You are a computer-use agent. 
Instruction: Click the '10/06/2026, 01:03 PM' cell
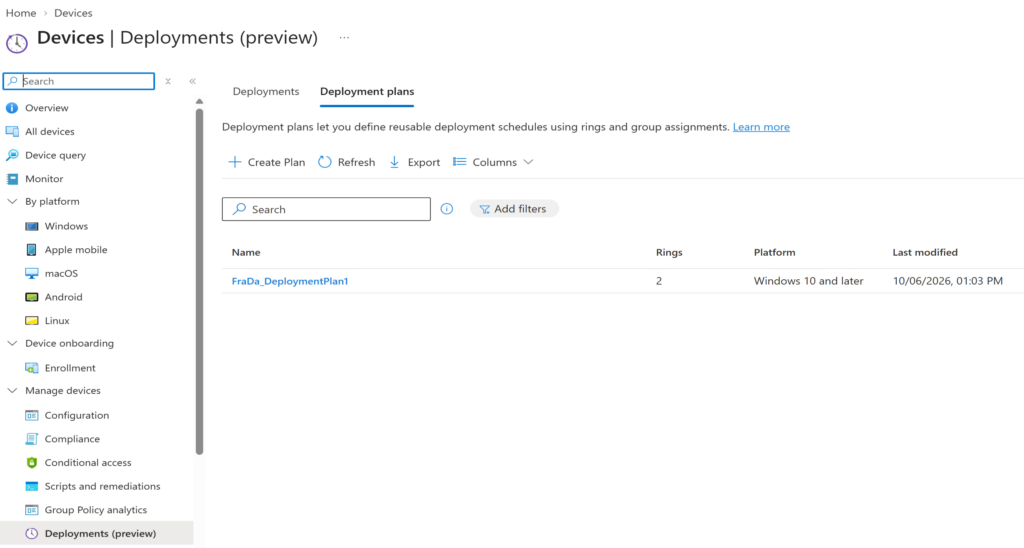948,281
